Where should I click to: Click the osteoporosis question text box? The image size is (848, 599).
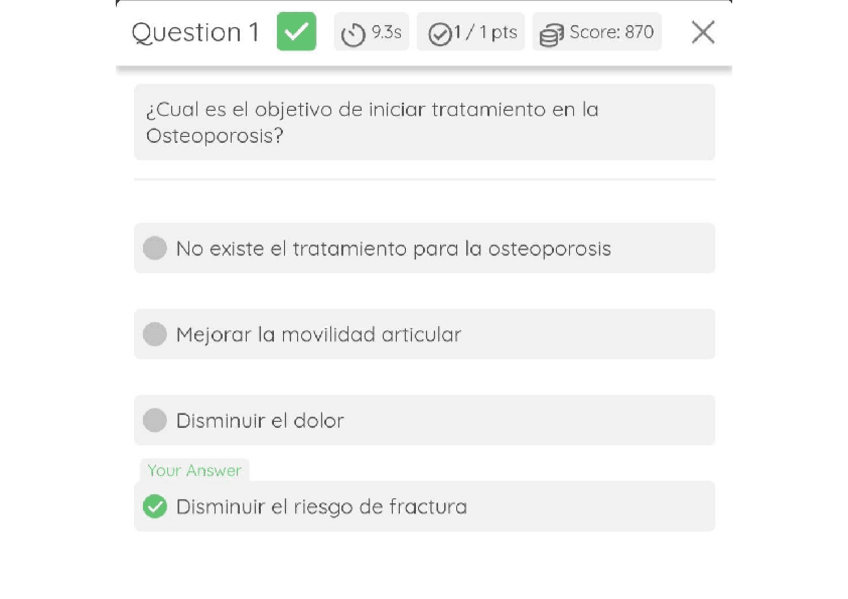[424, 122]
